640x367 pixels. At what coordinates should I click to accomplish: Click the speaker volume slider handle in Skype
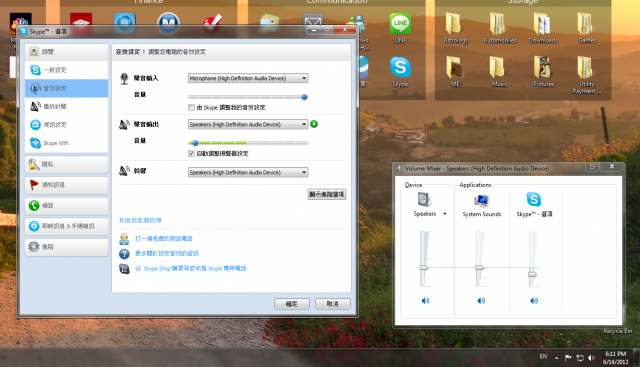[x=195, y=143]
